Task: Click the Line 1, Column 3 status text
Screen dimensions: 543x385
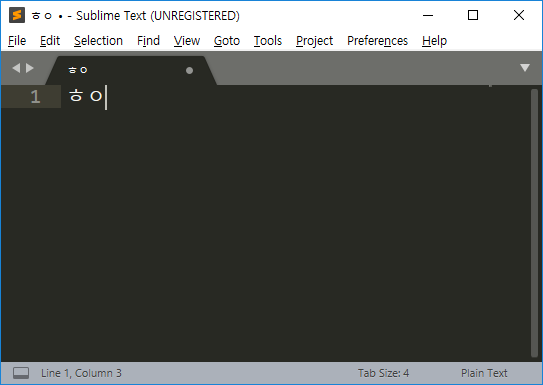Action: pos(81,373)
